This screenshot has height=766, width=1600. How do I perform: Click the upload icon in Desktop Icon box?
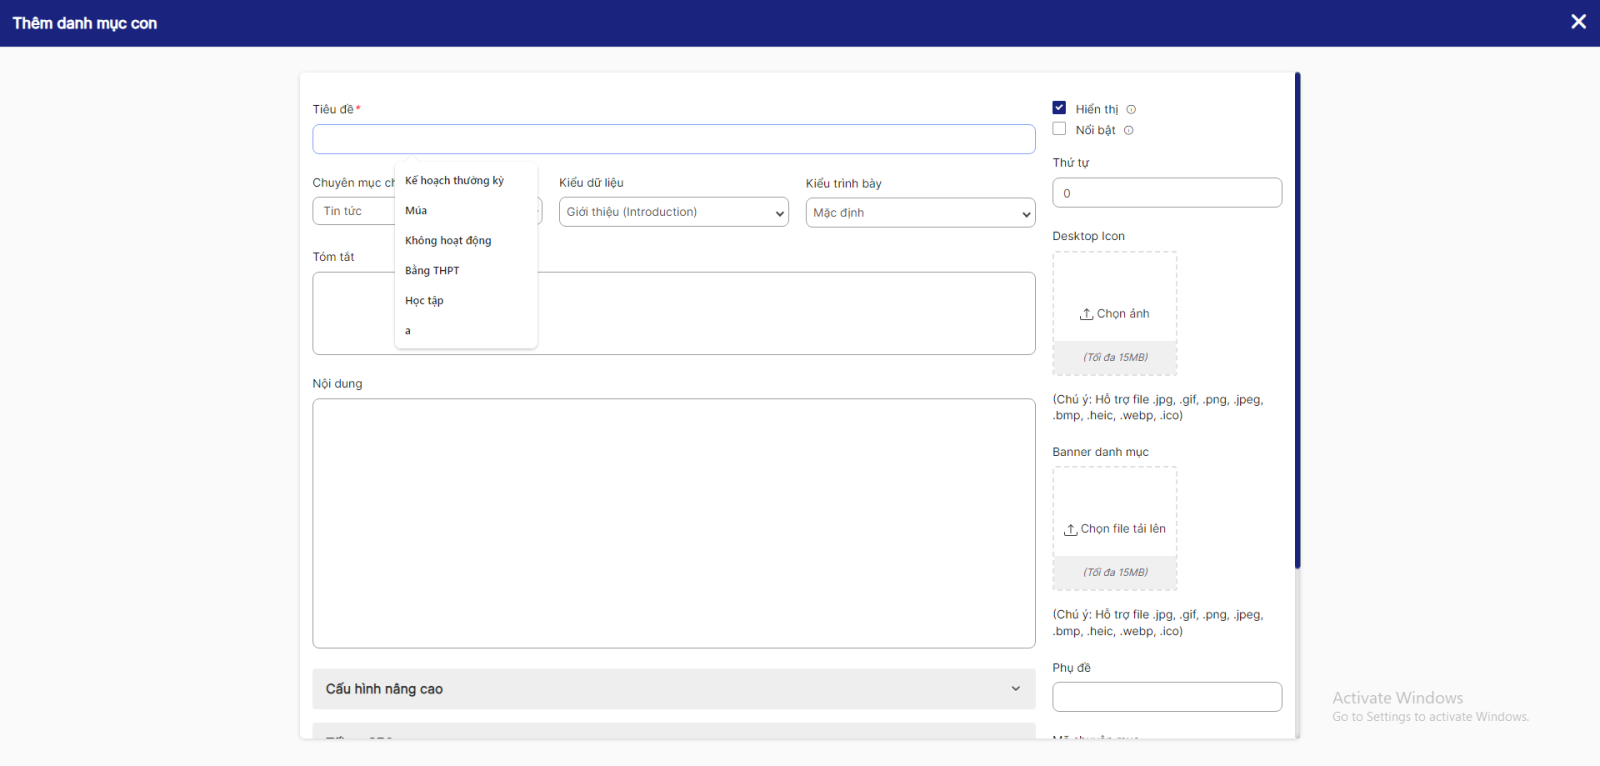[1086, 314]
